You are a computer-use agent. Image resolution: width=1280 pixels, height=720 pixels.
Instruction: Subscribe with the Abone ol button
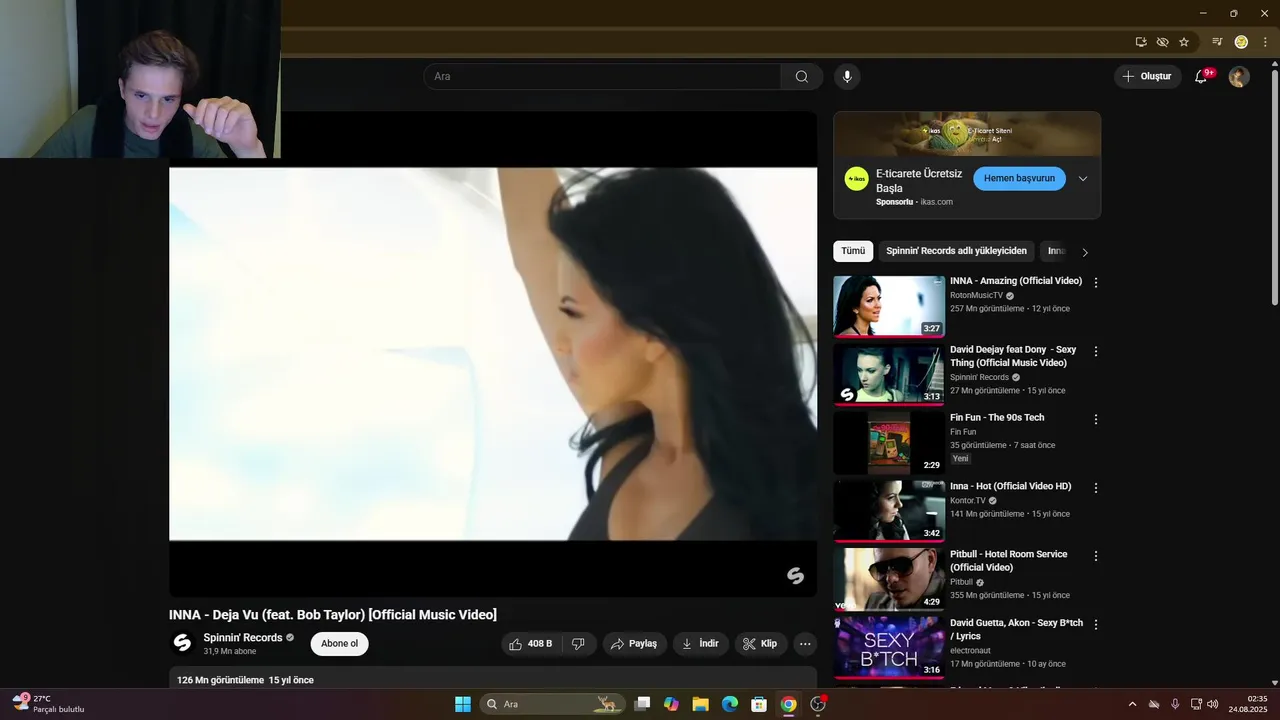[339, 644]
